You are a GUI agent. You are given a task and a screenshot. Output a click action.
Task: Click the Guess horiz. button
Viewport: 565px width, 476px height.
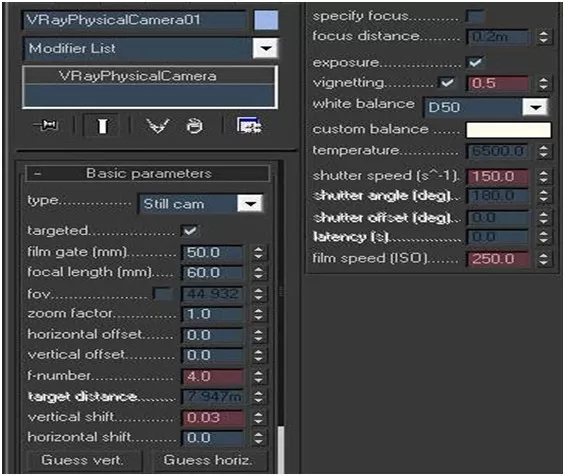coord(208,460)
